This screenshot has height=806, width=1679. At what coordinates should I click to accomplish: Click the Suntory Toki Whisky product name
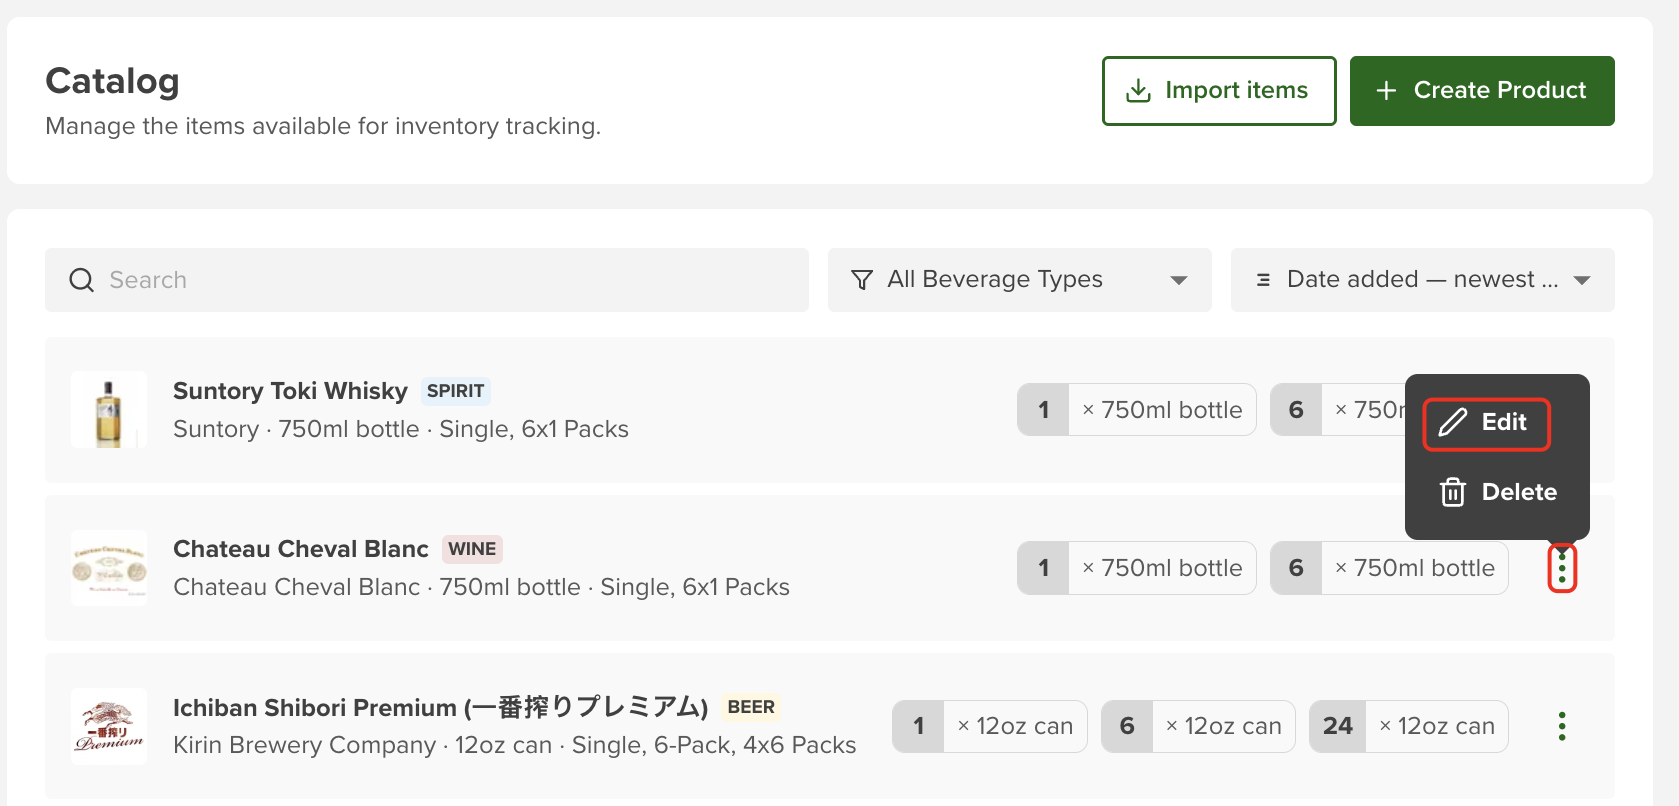290,391
